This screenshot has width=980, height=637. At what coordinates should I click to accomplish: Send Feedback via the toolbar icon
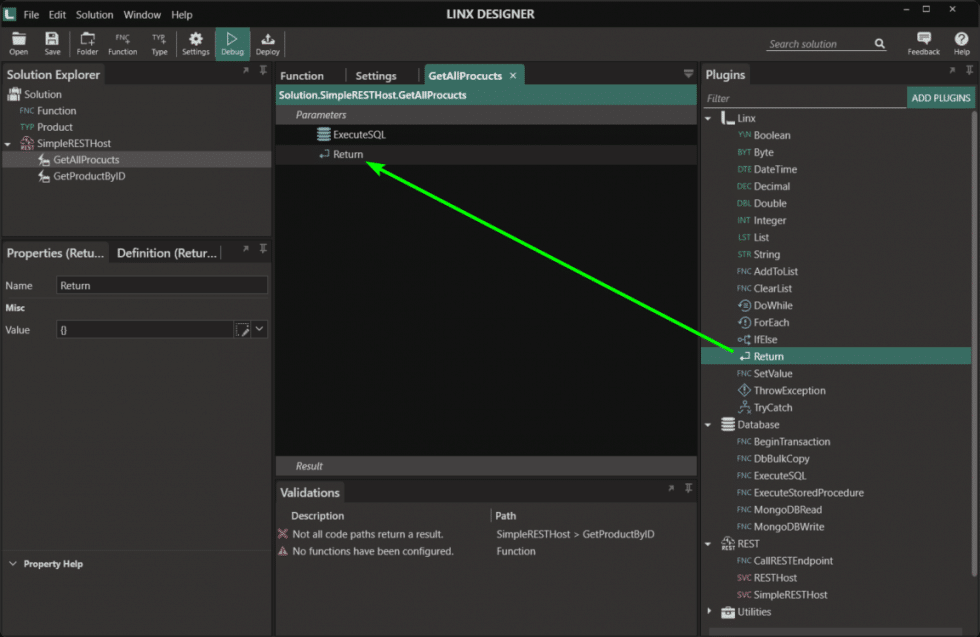(x=923, y=44)
